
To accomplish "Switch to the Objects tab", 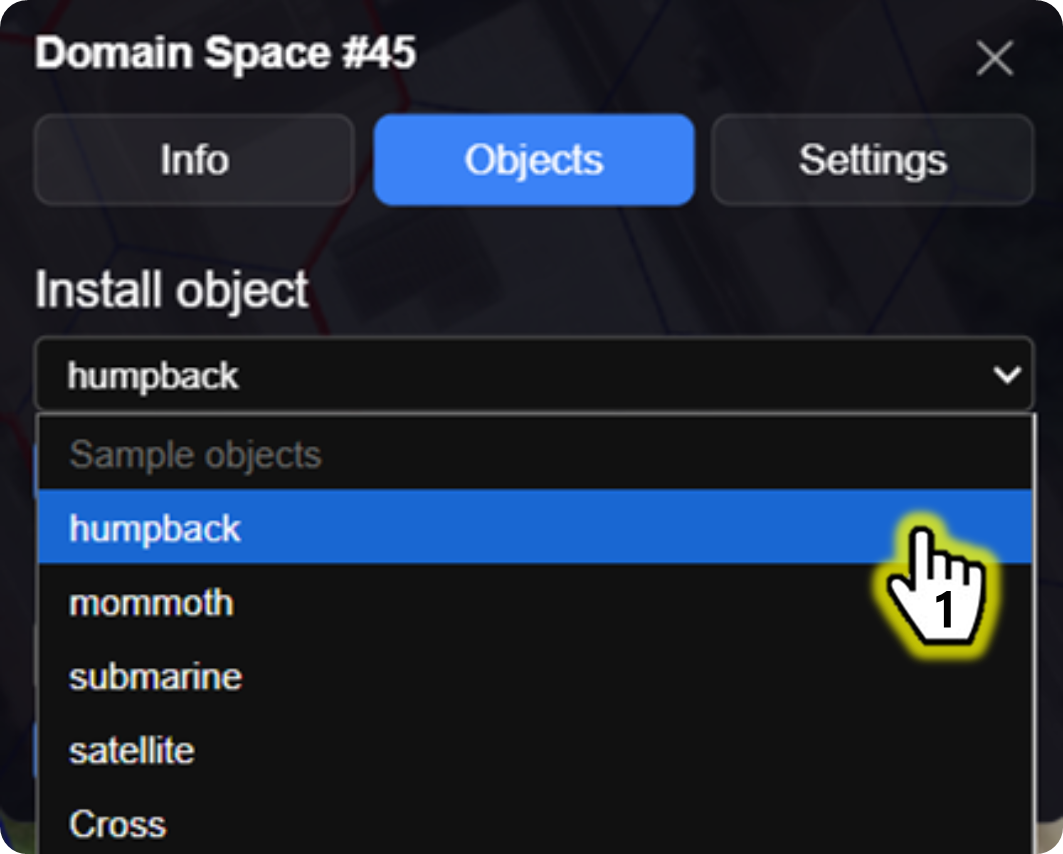I will (x=534, y=160).
